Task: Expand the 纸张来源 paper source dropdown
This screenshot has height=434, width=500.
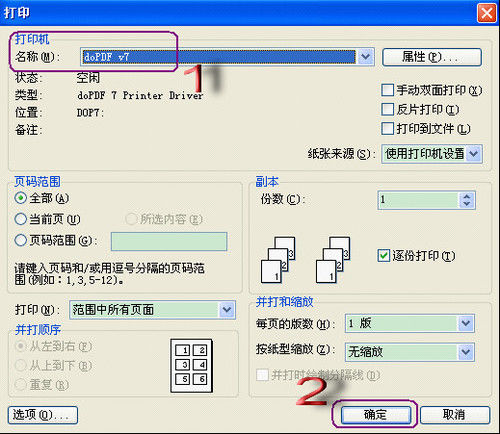Action: [x=473, y=154]
